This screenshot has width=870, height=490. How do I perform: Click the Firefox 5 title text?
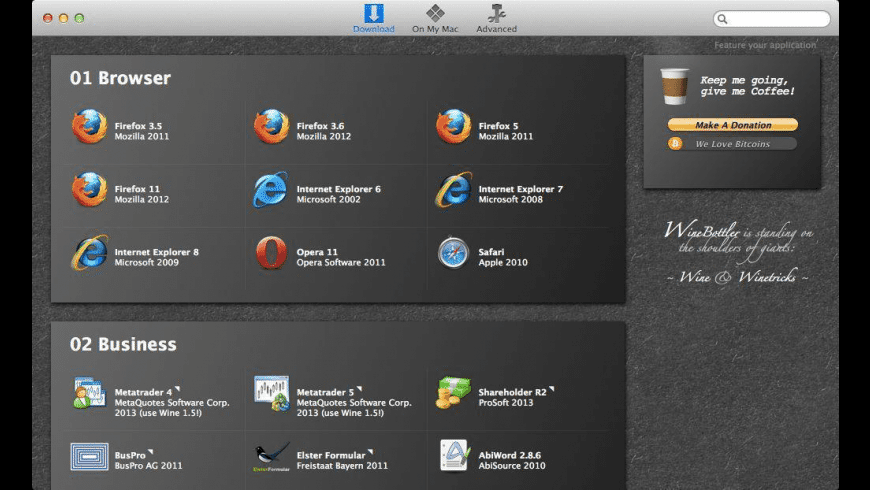click(498, 126)
